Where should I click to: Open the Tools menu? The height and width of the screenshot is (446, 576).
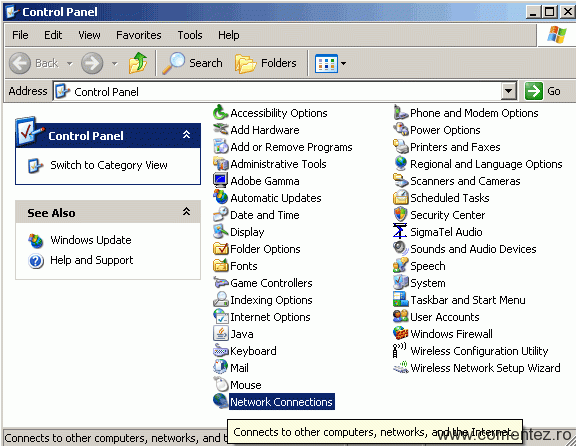click(x=190, y=35)
